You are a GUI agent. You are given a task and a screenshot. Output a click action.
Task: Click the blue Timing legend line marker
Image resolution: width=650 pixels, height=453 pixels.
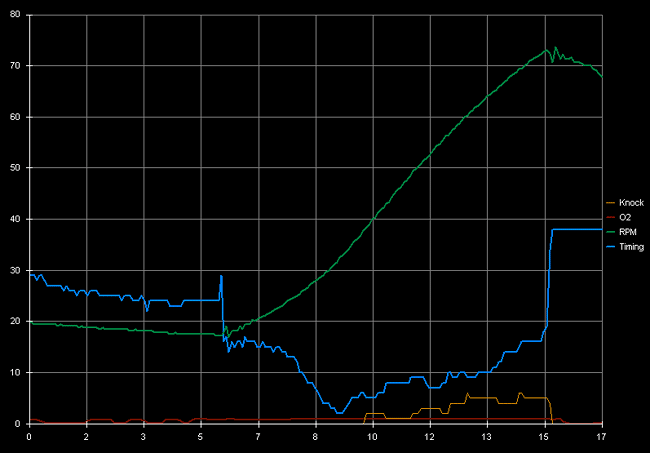[x=611, y=246]
